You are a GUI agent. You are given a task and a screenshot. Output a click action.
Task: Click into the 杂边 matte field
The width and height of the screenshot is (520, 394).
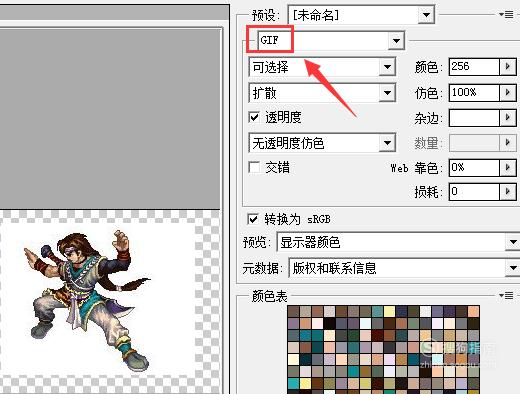coord(474,117)
